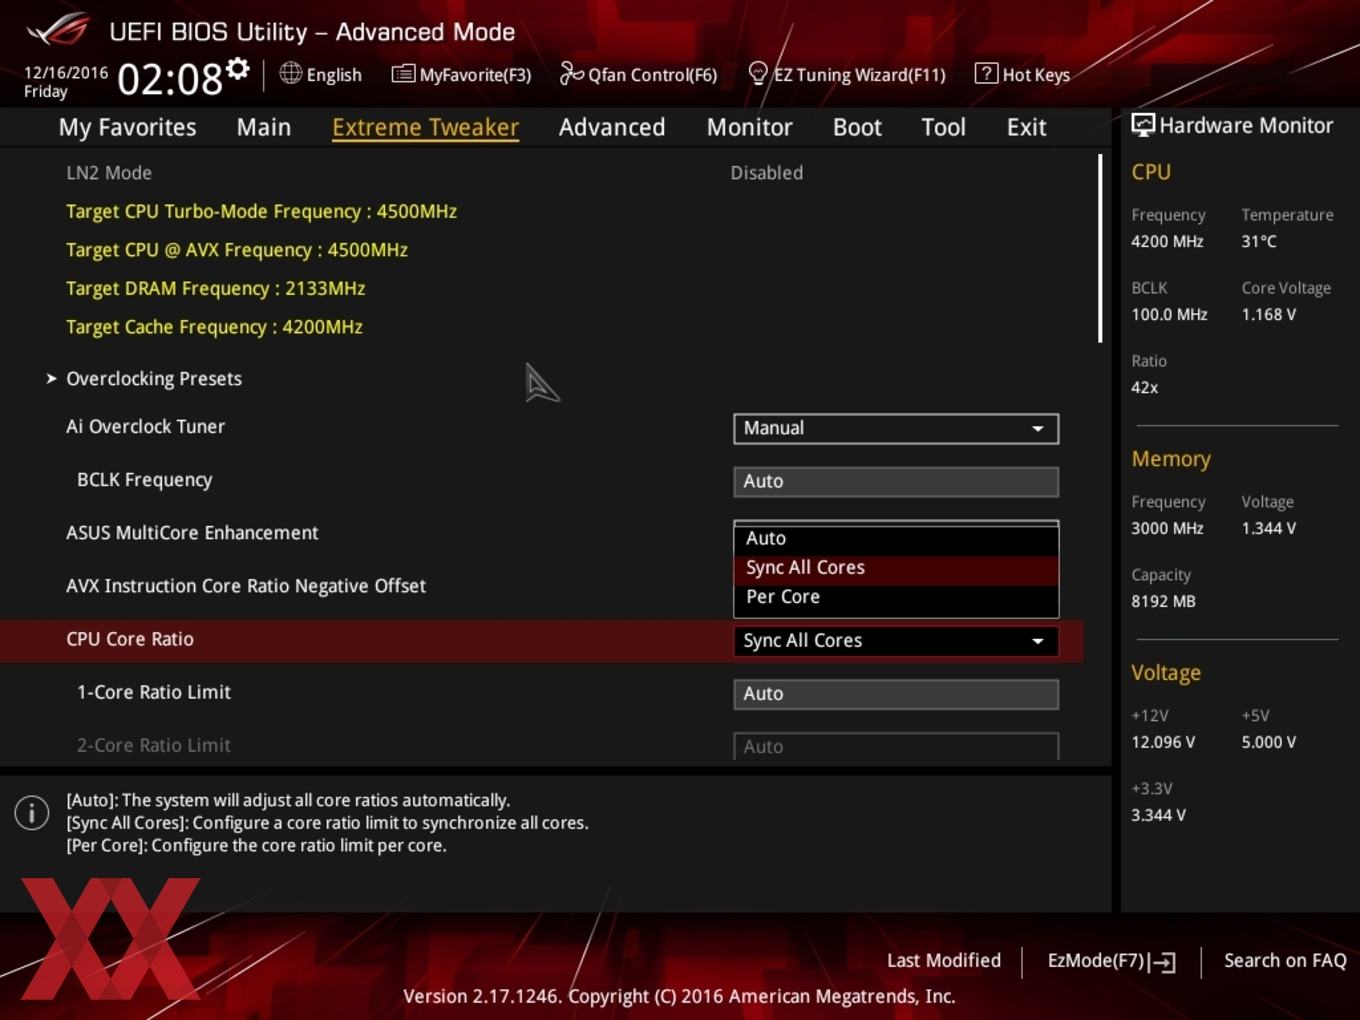The height and width of the screenshot is (1020, 1360).
Task: Click the settings gear next to the clock
Action: pyautogui.click(x=237, y=69)
